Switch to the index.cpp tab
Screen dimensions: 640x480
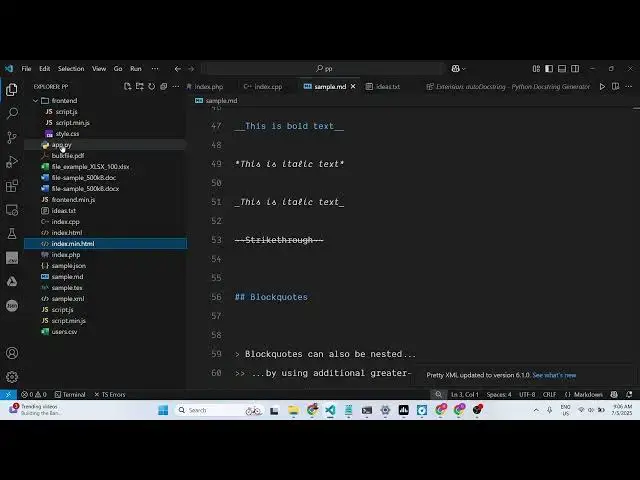[x=267, y=87]
